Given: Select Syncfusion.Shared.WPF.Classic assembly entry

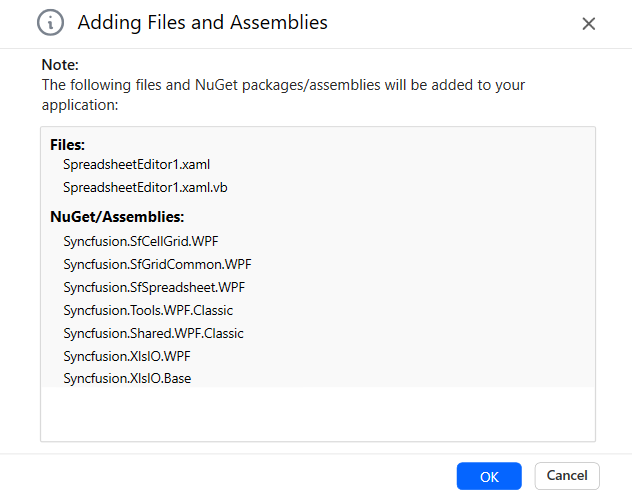Looking at the screenshot, I should click(153, 333).
